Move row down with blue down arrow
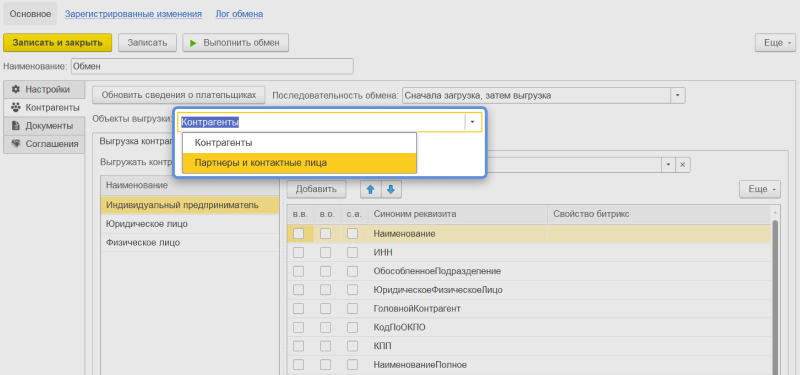The height and width of the screenshot is (375, 800). [391, 189]
